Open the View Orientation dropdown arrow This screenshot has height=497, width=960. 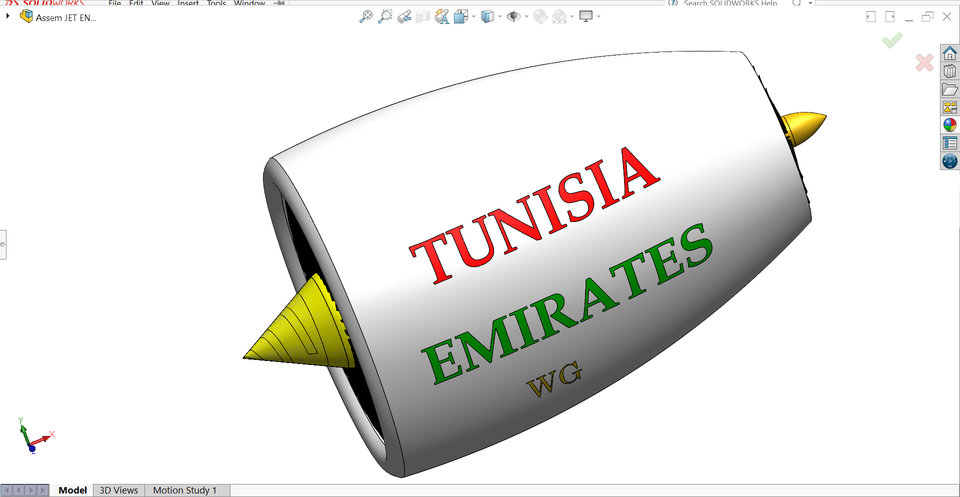(473, 17)
